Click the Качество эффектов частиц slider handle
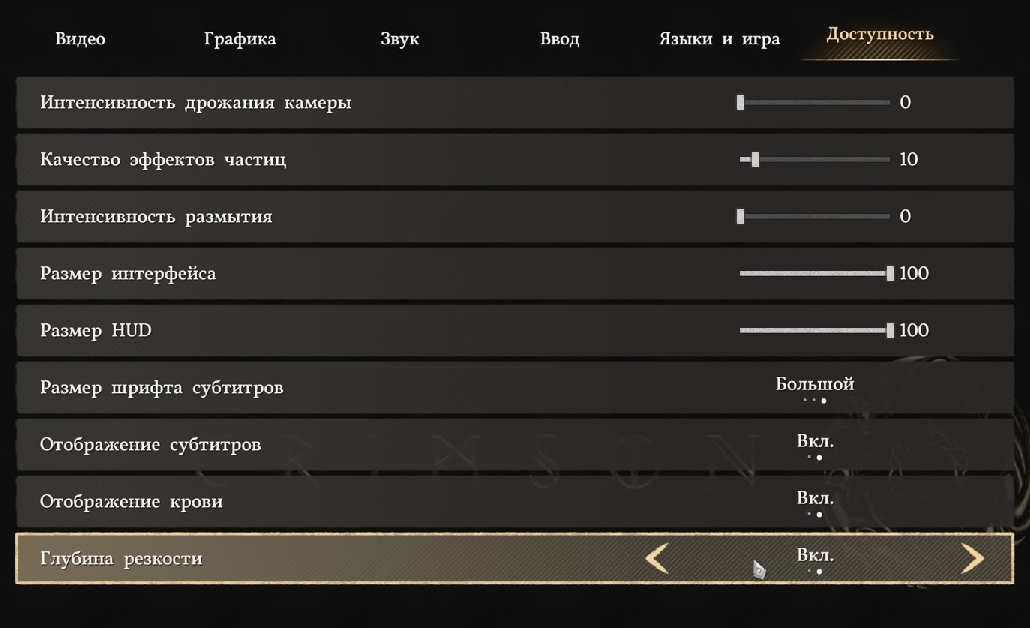 [755, 160]
